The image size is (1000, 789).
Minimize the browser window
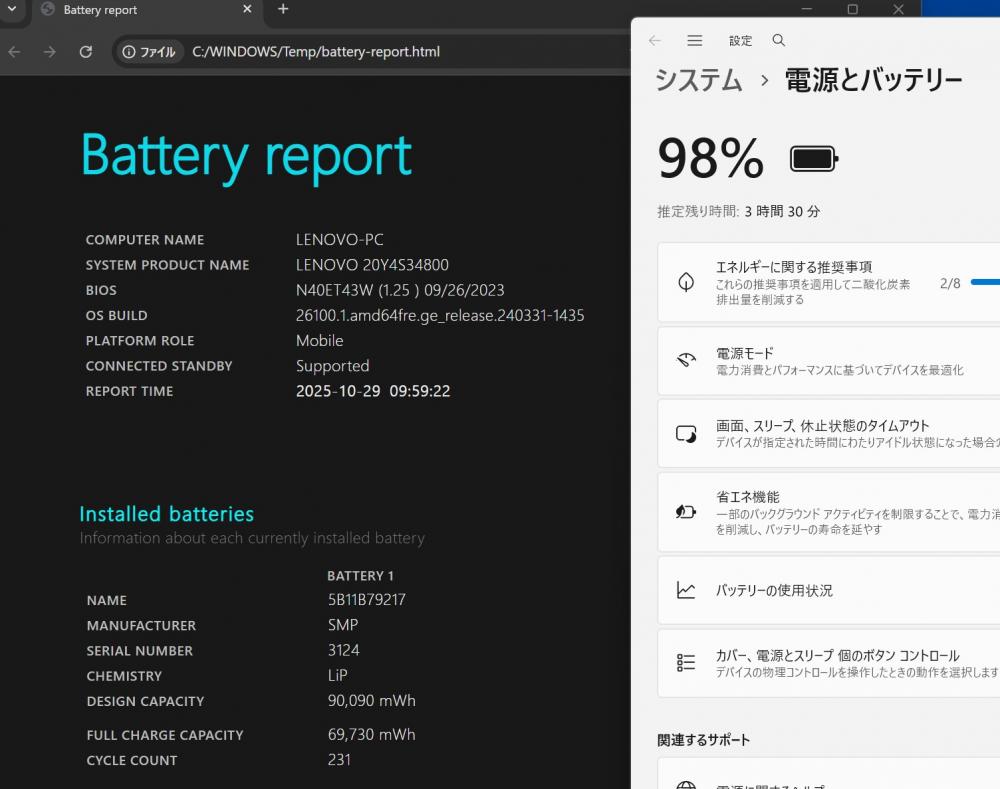[807, 9]
